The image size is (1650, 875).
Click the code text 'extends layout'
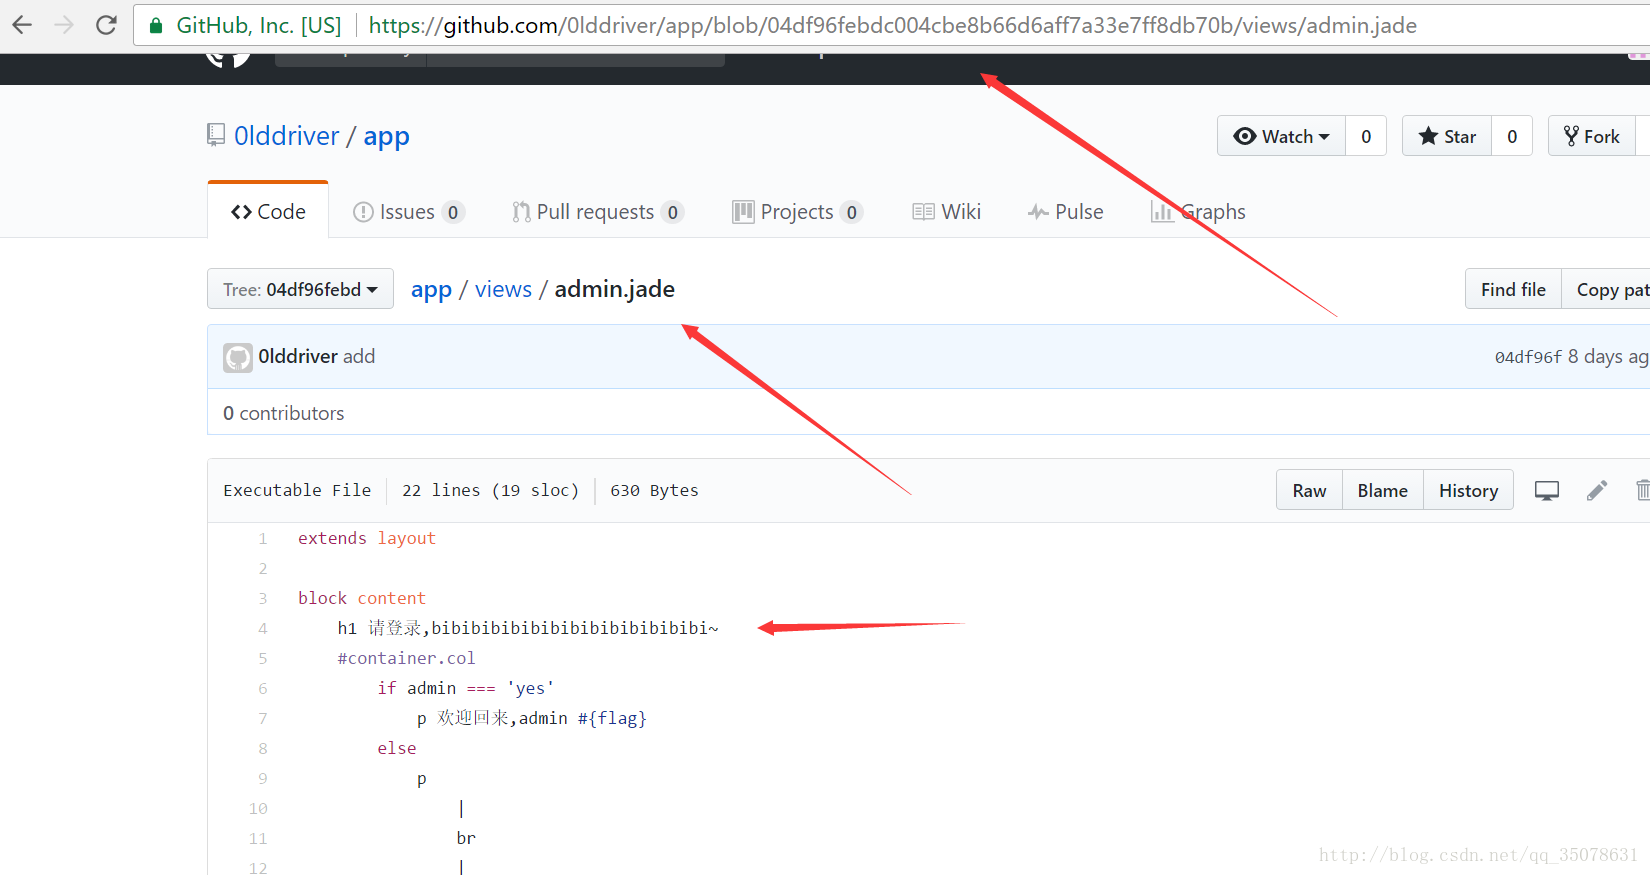coord(367,538)
